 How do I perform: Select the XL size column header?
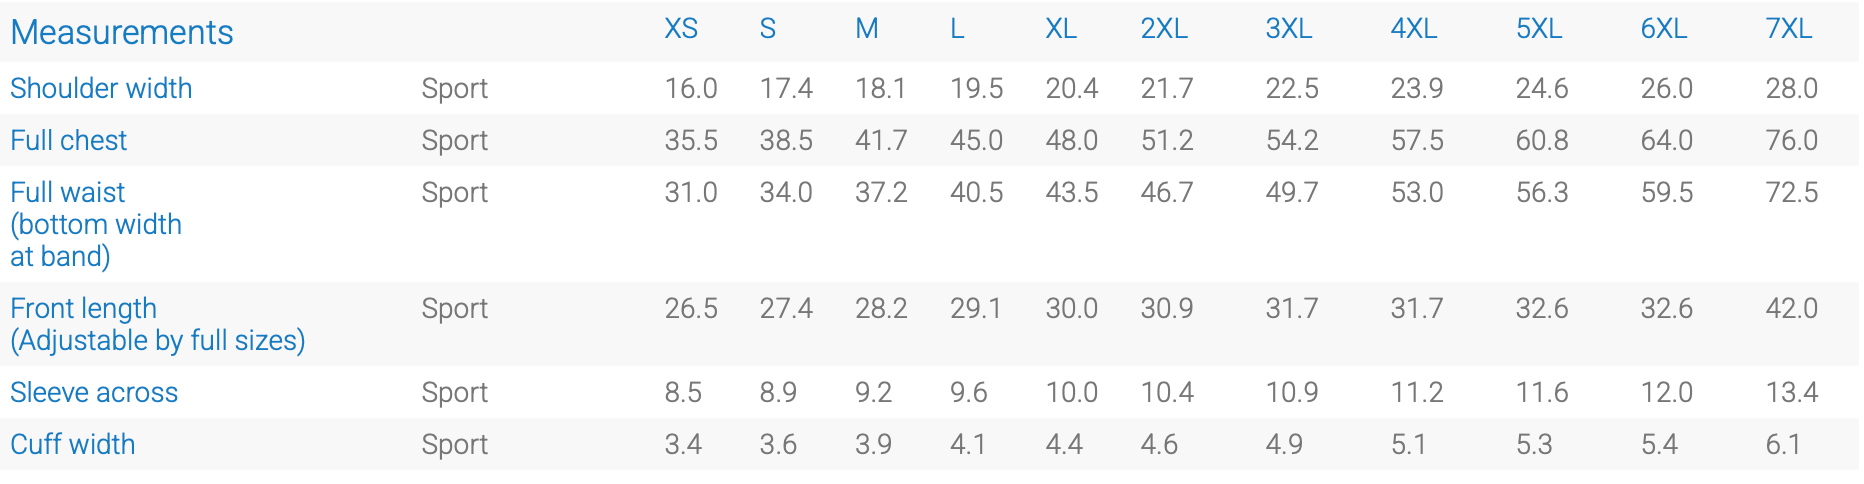(1061, 29)
